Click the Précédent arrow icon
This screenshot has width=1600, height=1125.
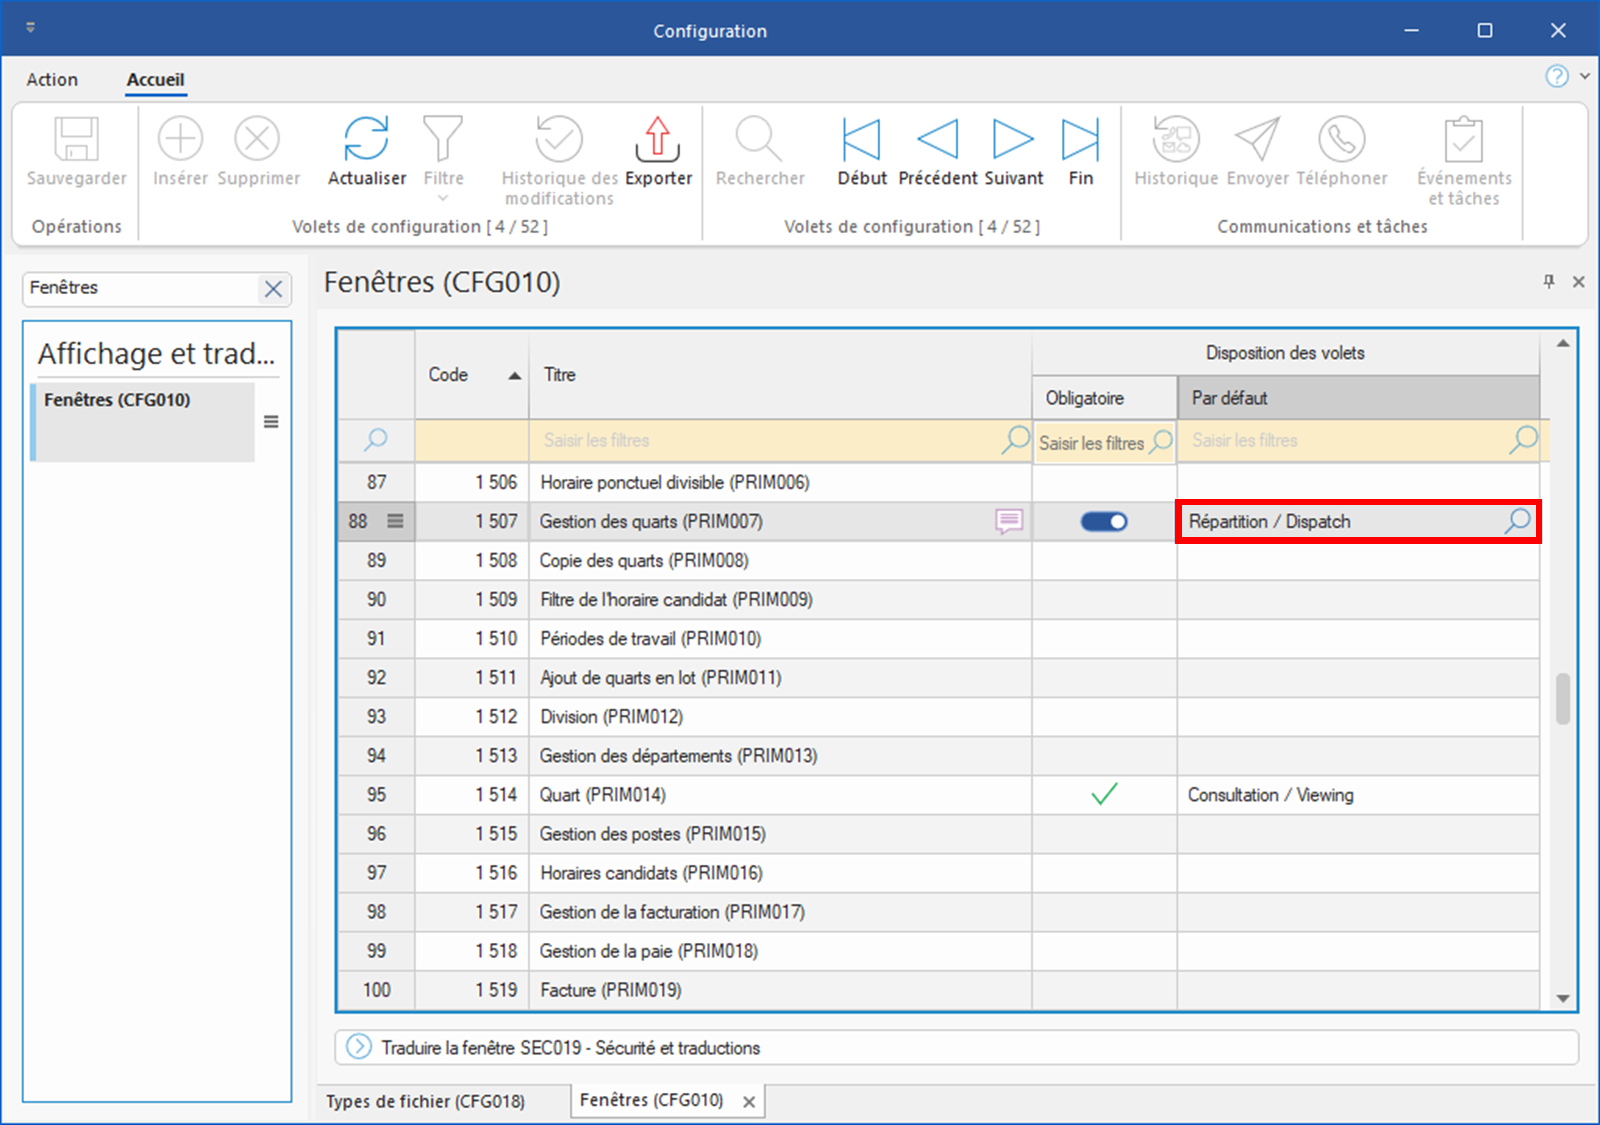click(x=937, y=139)
